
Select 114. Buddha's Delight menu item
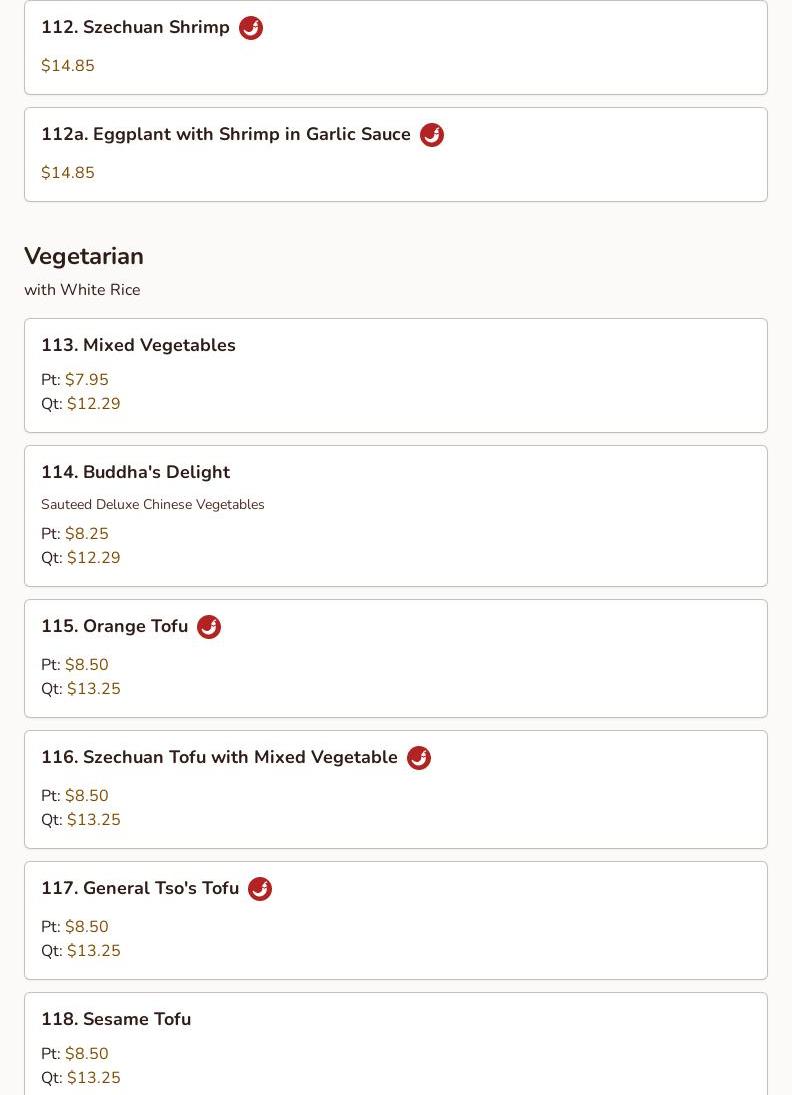click(x=135, y=472)
